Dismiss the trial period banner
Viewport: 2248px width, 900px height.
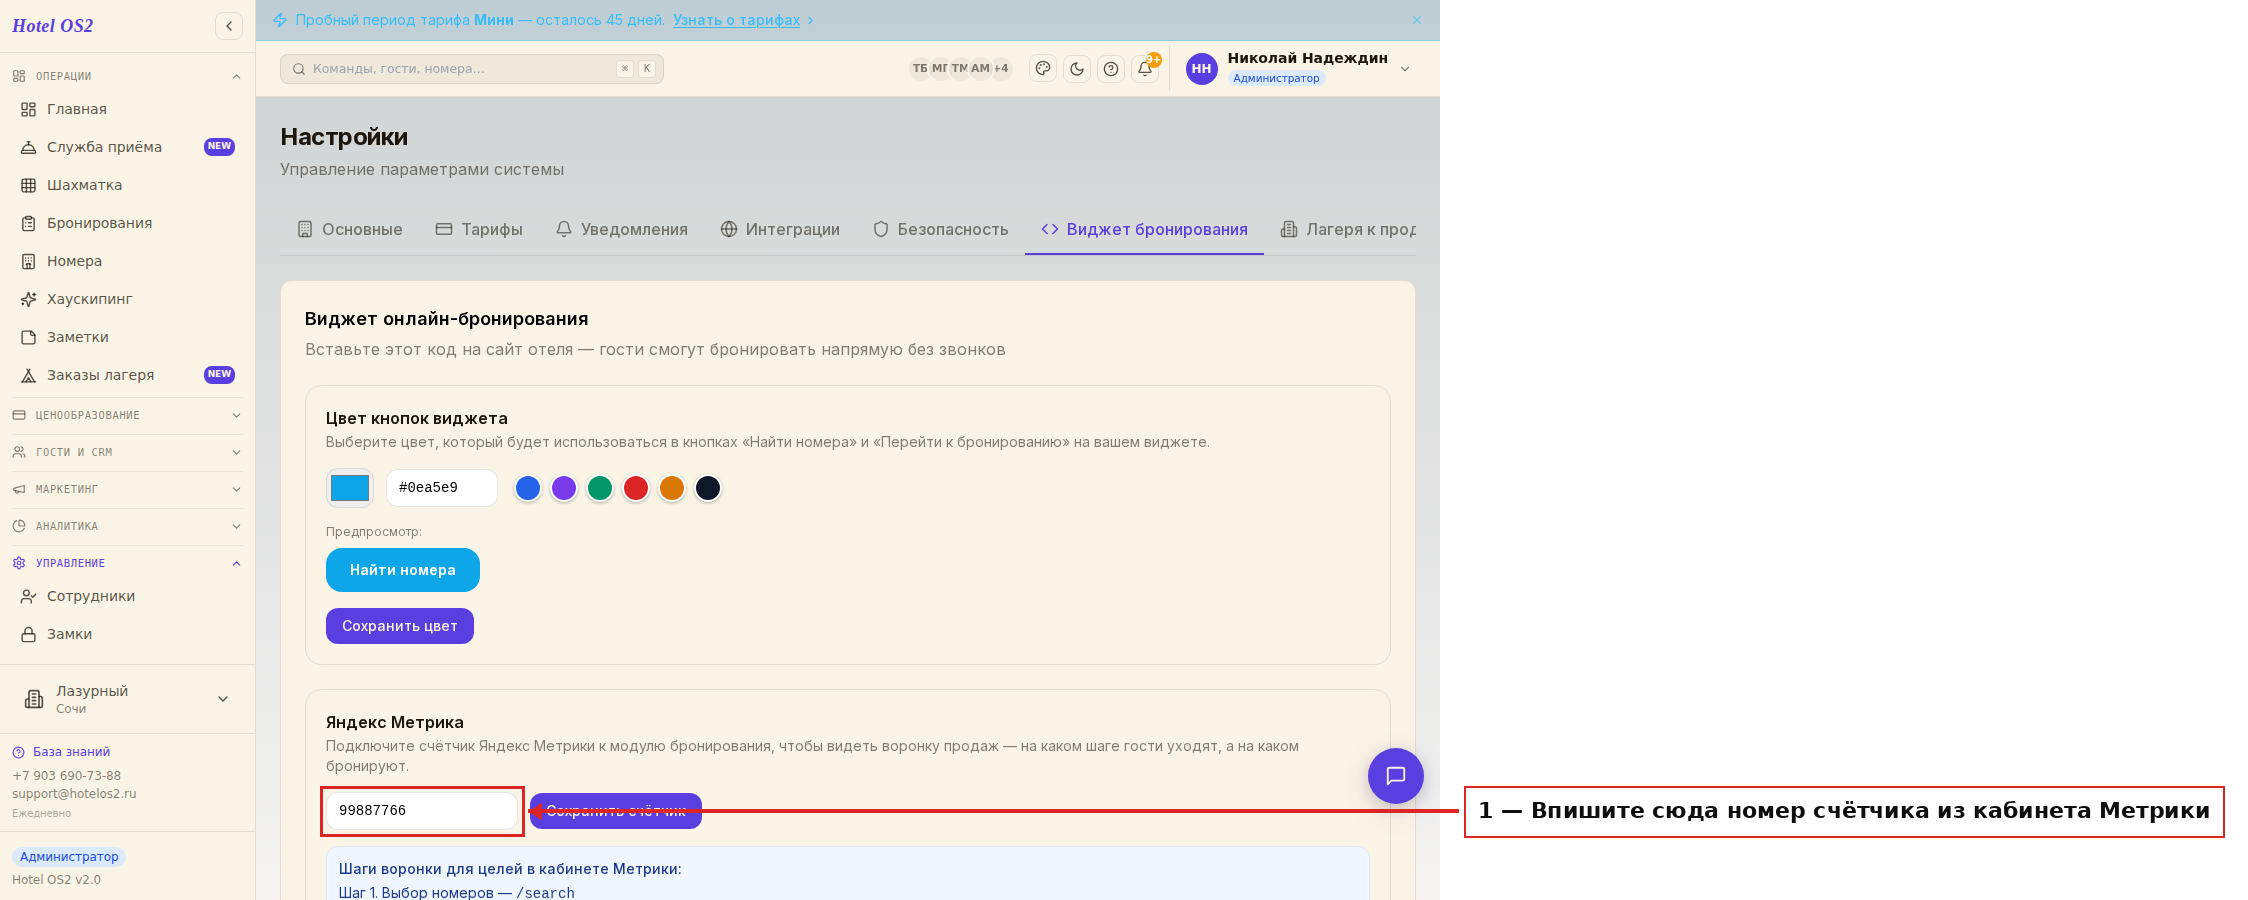[1417, 20]
